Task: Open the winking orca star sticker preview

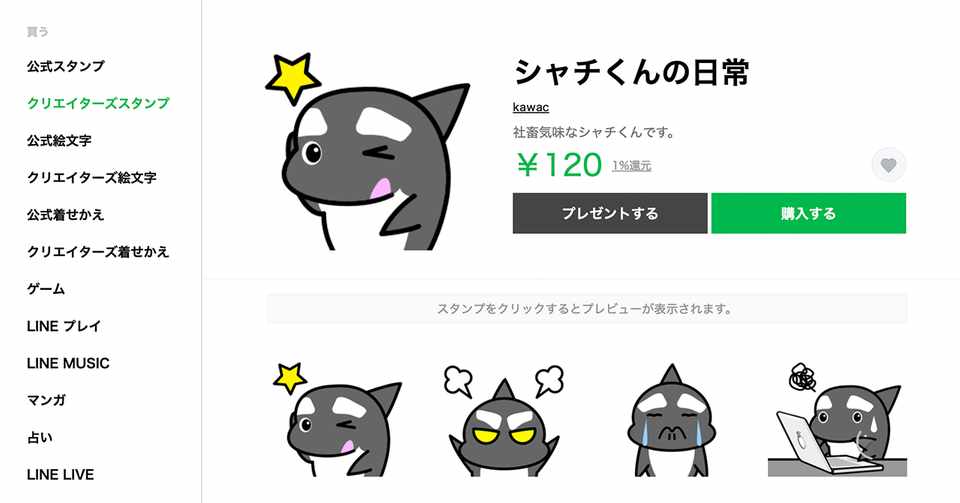Action: tap(338, 419)
